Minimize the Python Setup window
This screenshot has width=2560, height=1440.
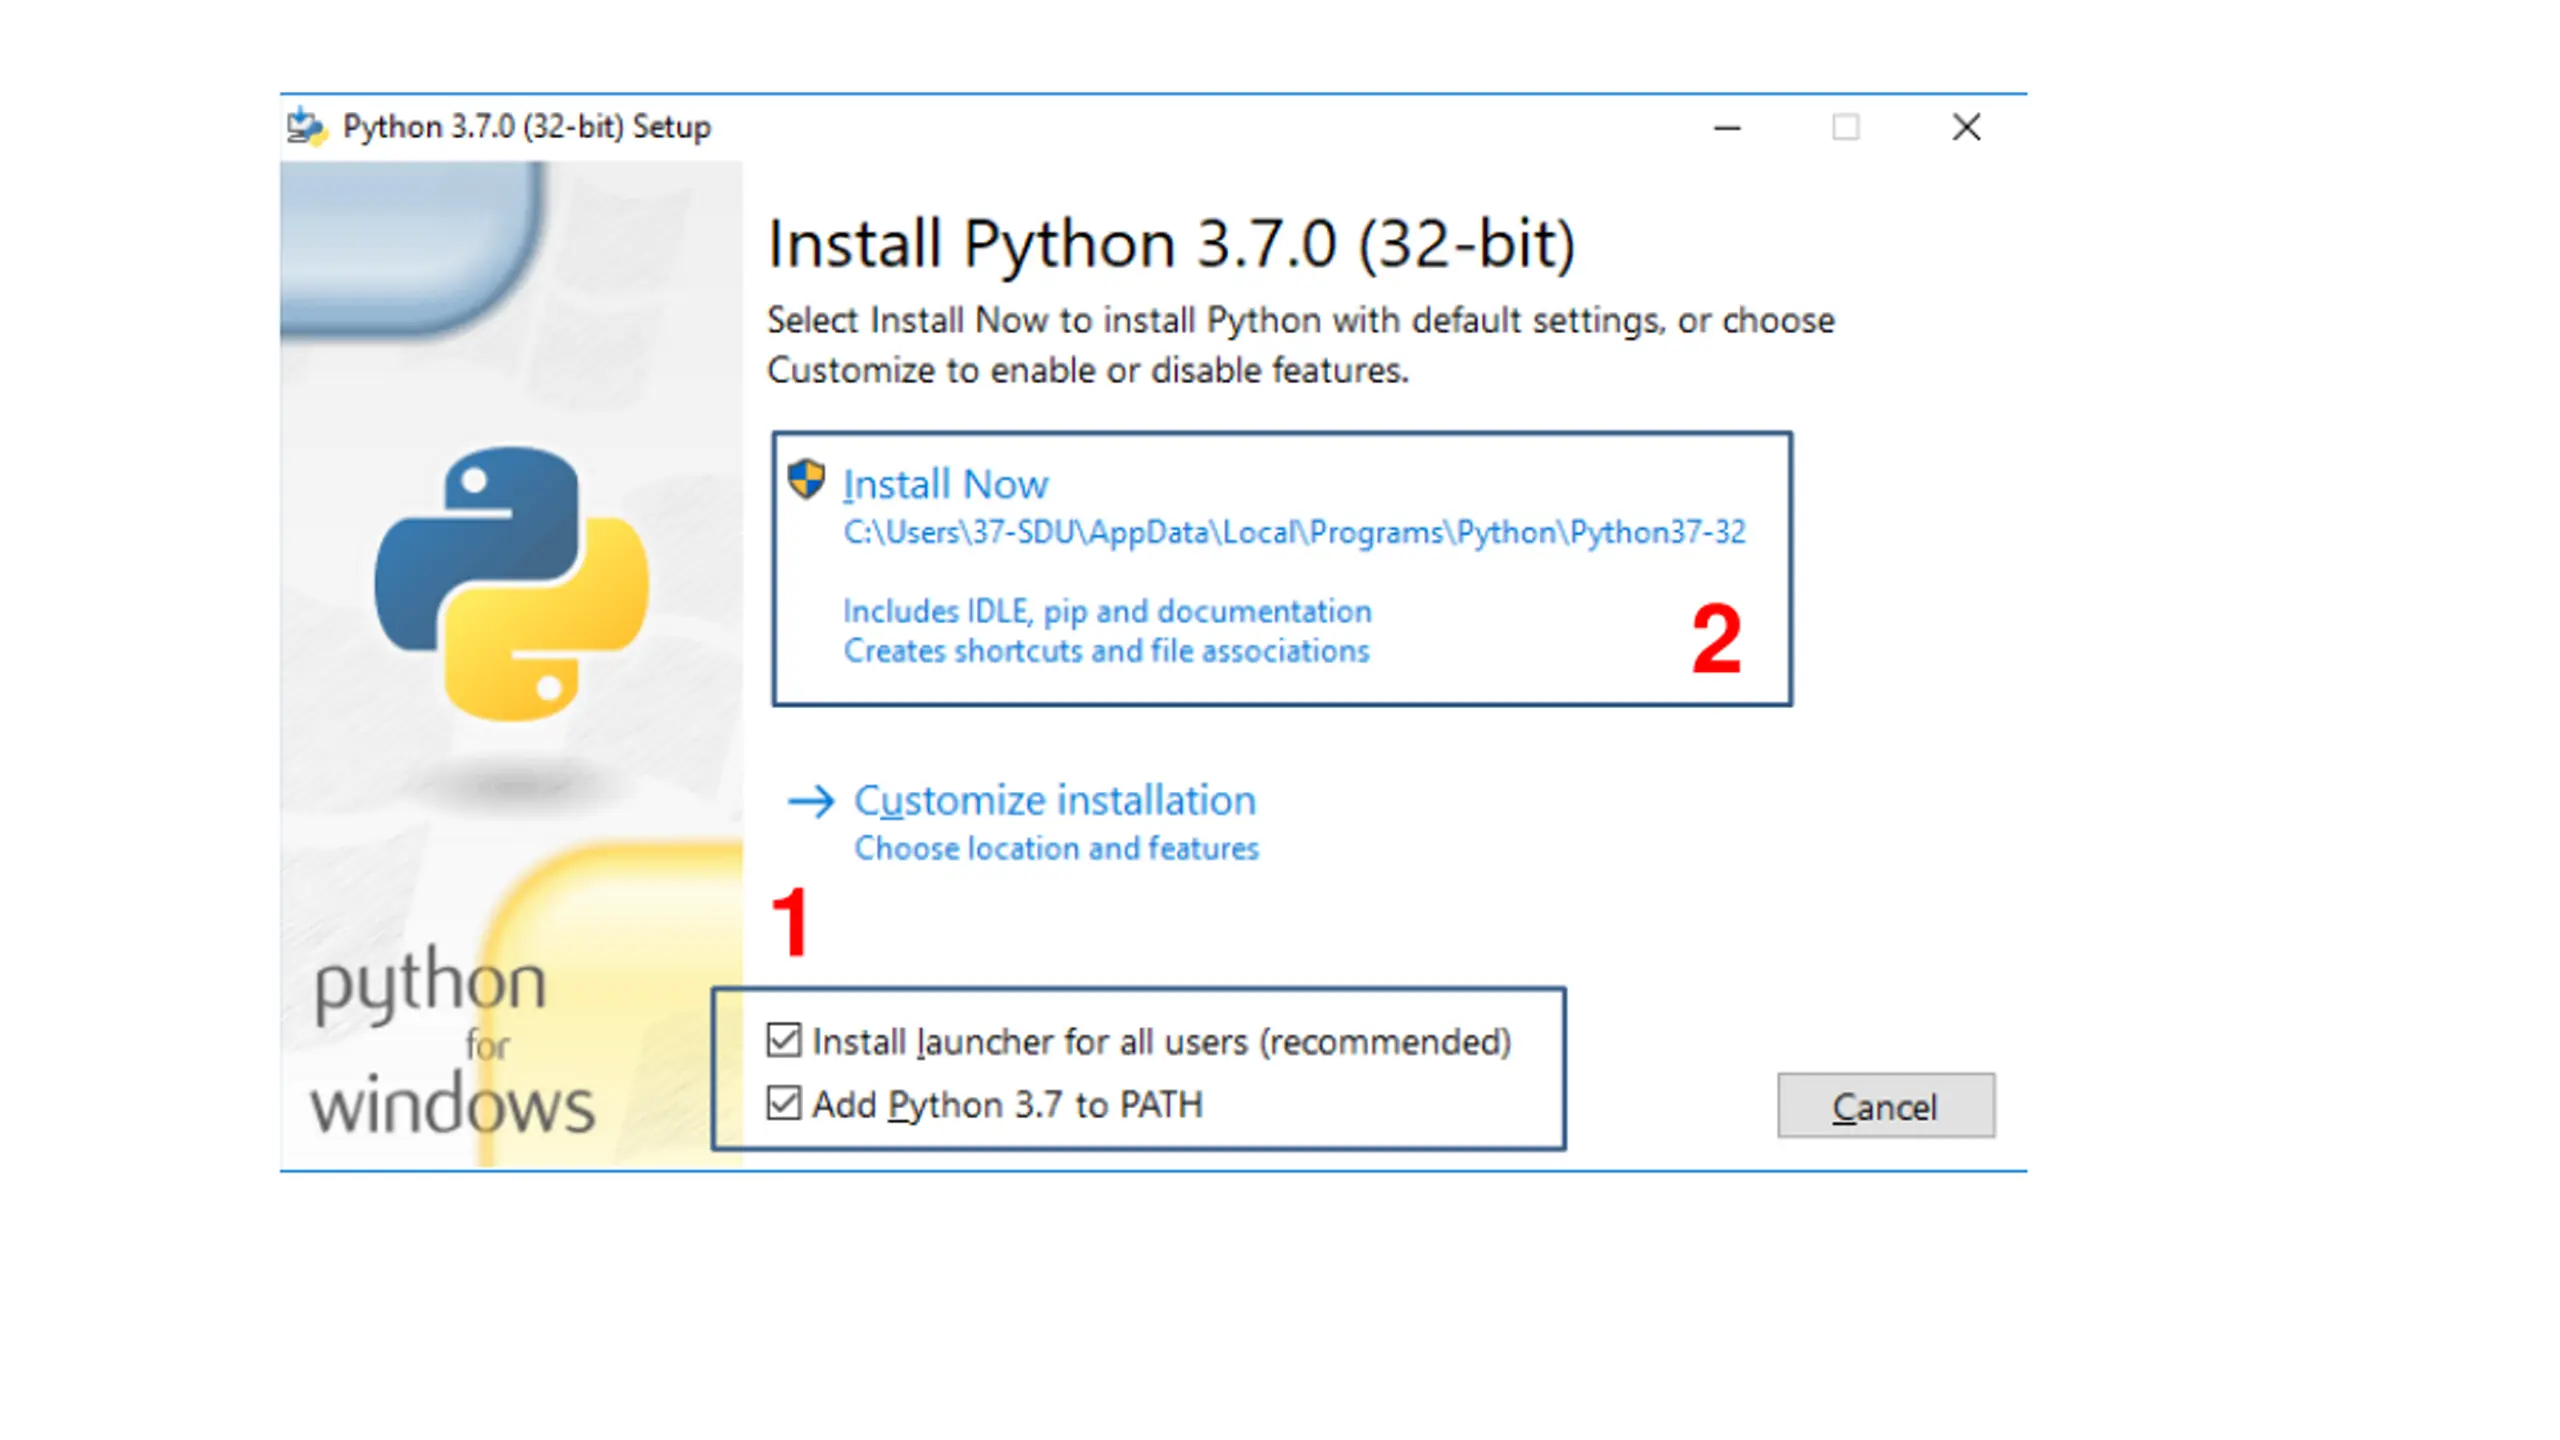[x=1727, y=128]
